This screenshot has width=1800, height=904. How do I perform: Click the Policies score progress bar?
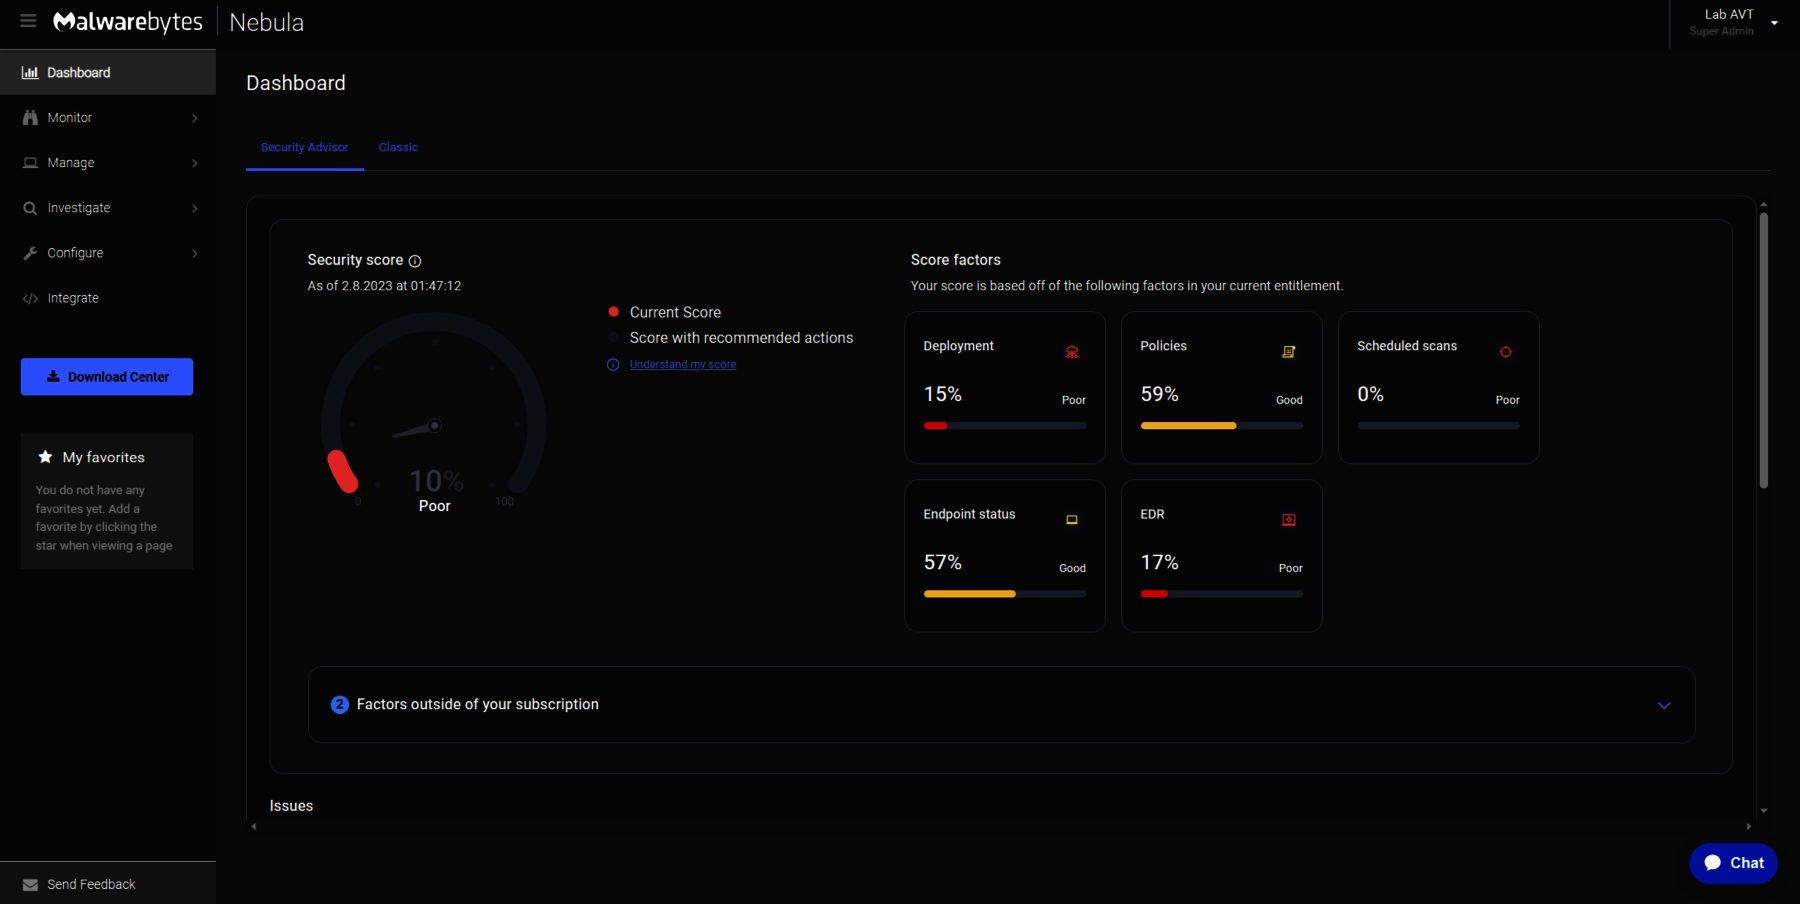[x=1221, y=426]
